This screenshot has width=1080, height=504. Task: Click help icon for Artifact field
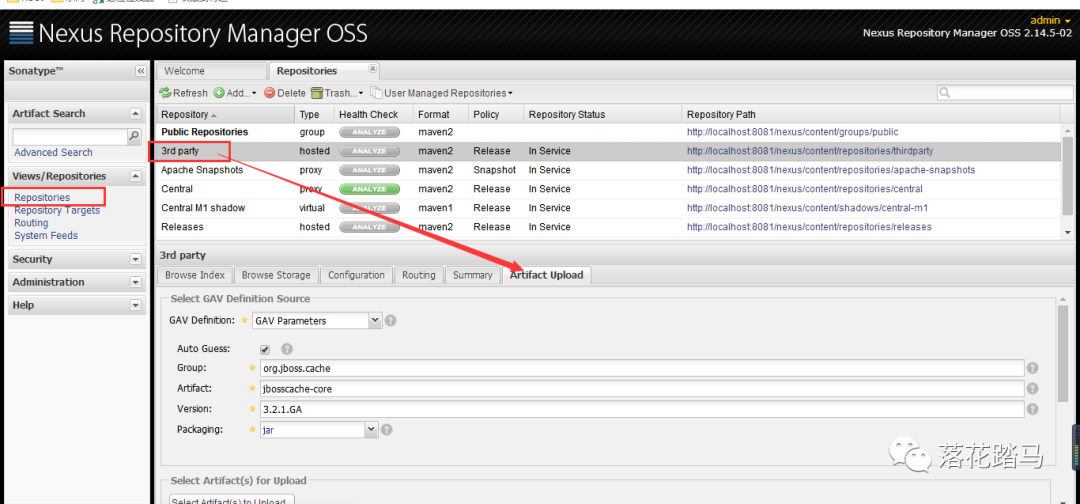point(1032,389)
